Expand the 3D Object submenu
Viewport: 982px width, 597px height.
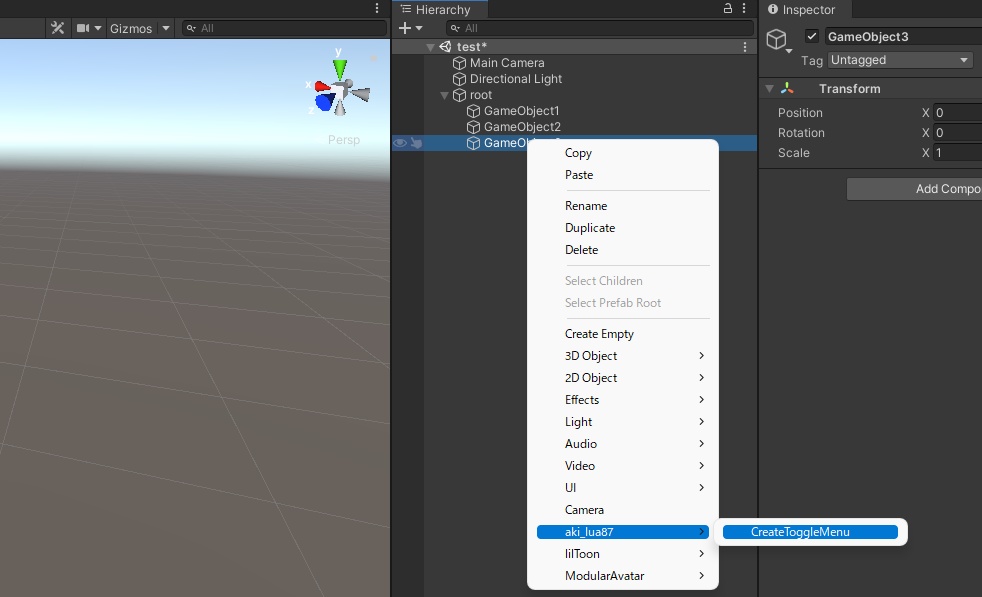point(623,356)
